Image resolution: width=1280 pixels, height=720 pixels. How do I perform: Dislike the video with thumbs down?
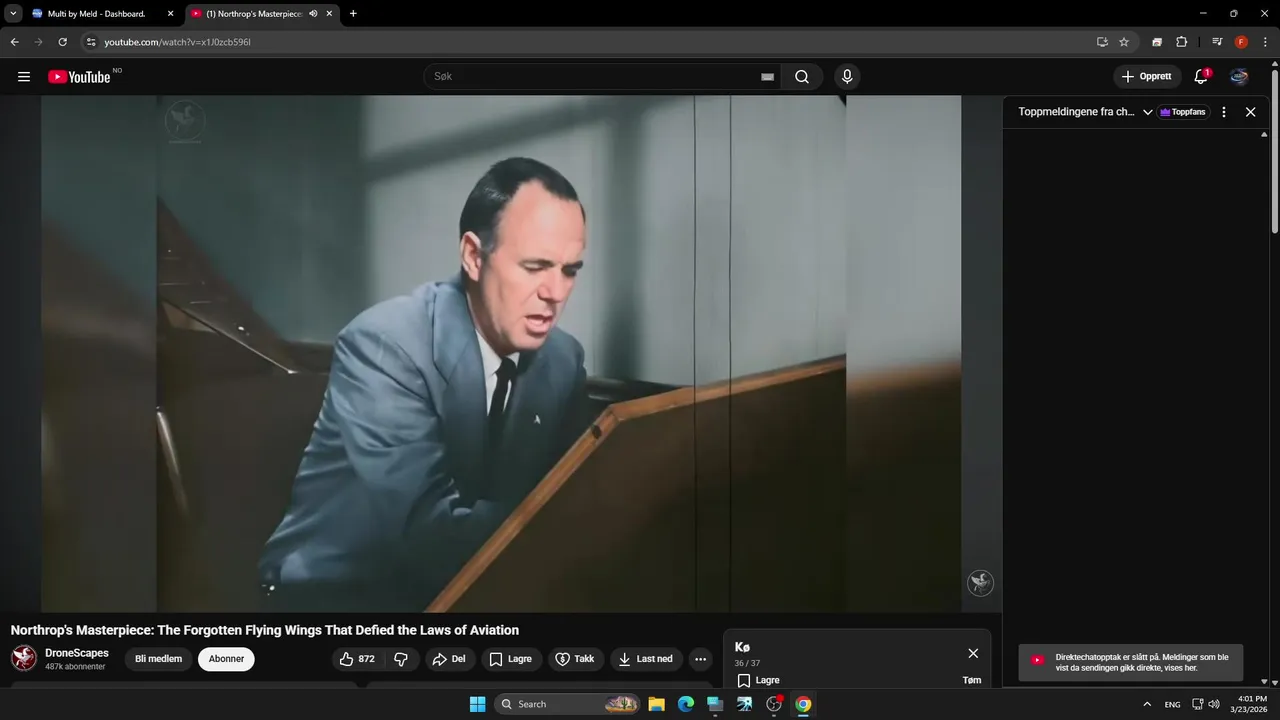401,659
